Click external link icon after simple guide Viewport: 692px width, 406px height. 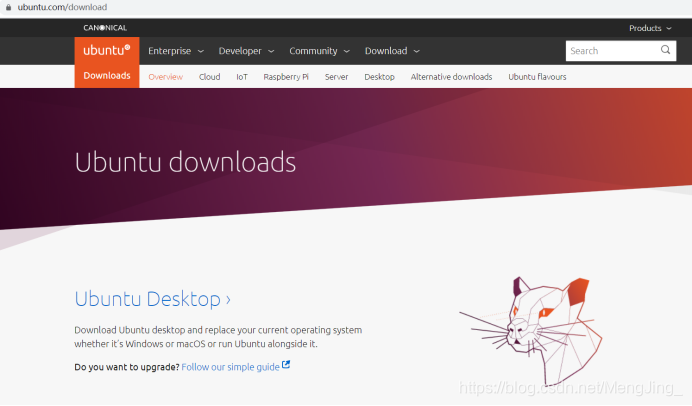286,365
